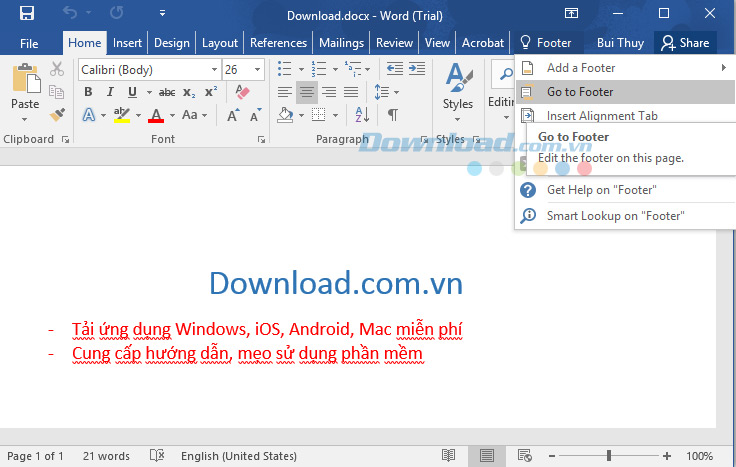
Task: Expand the Paste options arrow
Action: (25, 119)
